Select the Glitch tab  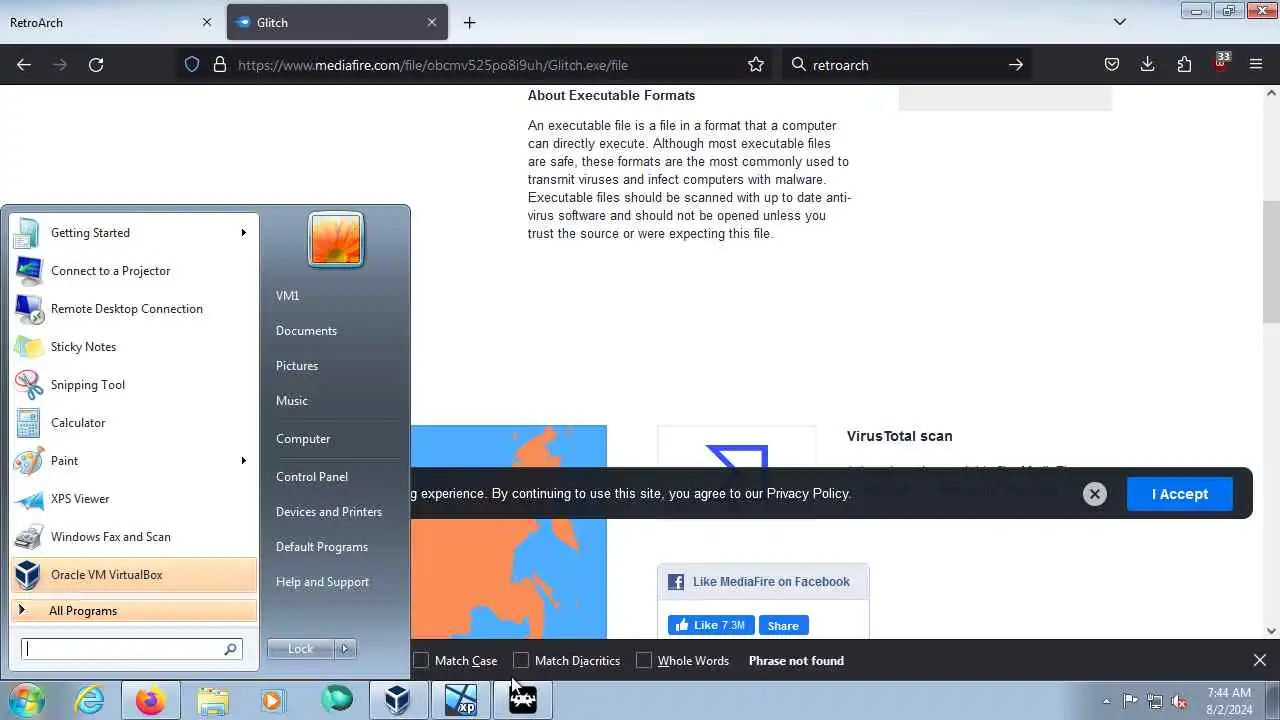click(x=337, y=22)
